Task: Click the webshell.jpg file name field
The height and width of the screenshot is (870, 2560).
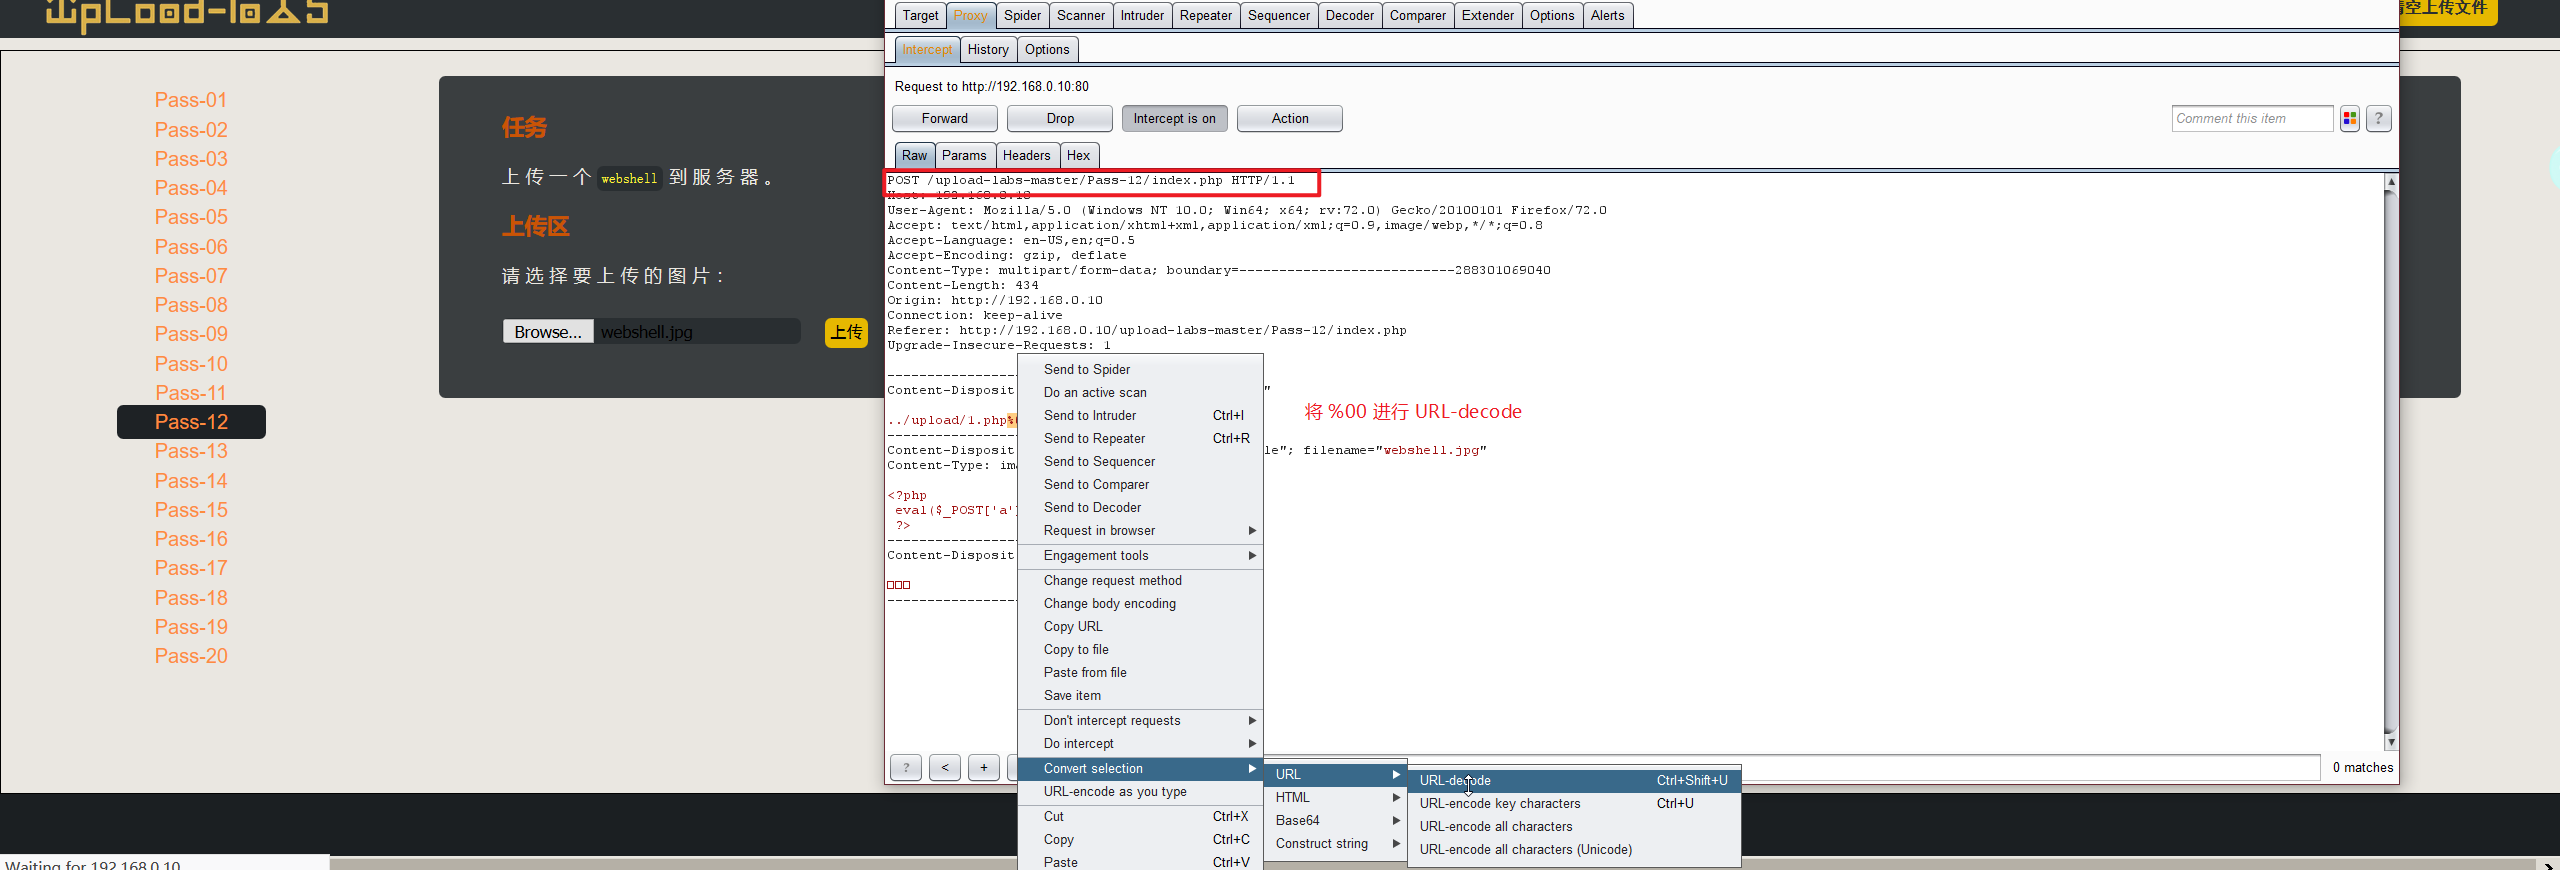Action: pos(697,332)
